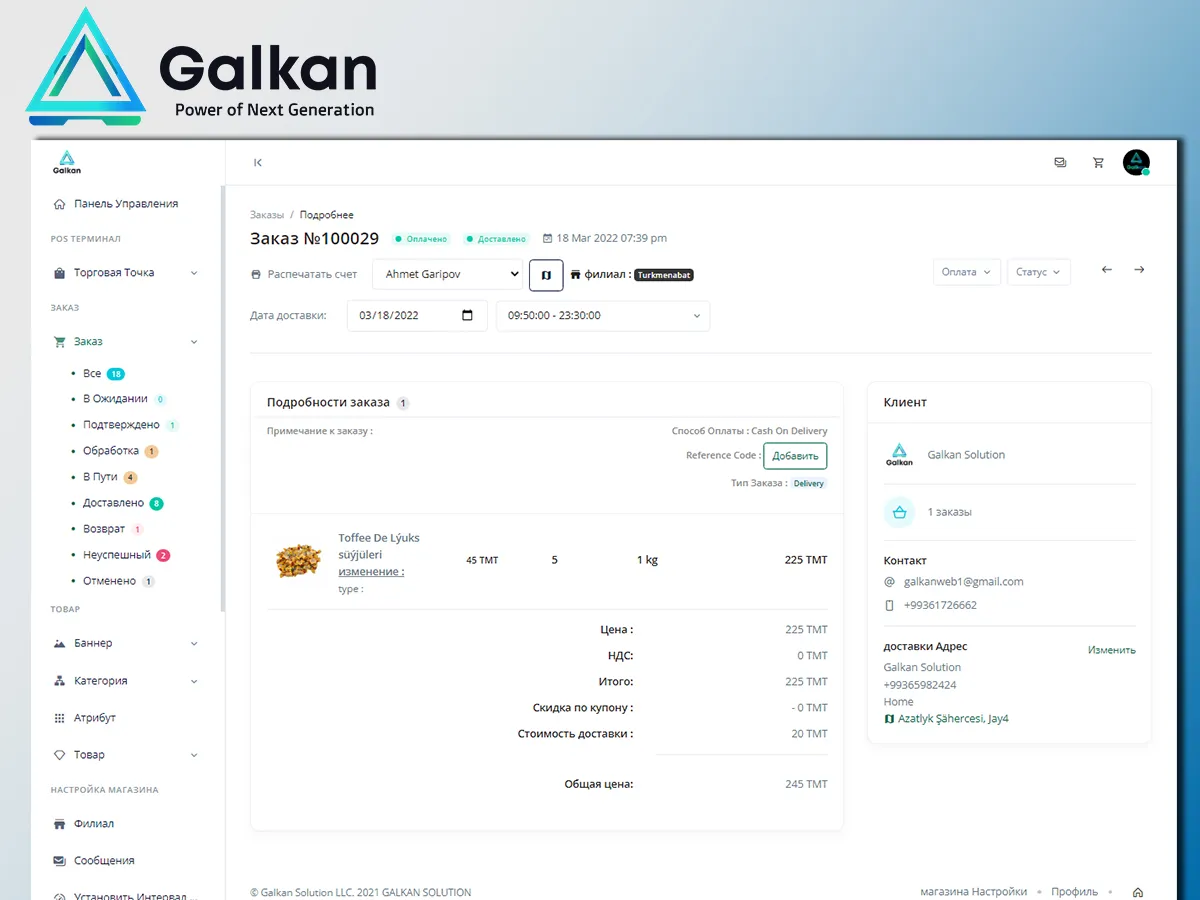Viewport: 1200px width, 900px height.
Task: Open the messages envelope icon in header
Action: tap(1060, 163)
